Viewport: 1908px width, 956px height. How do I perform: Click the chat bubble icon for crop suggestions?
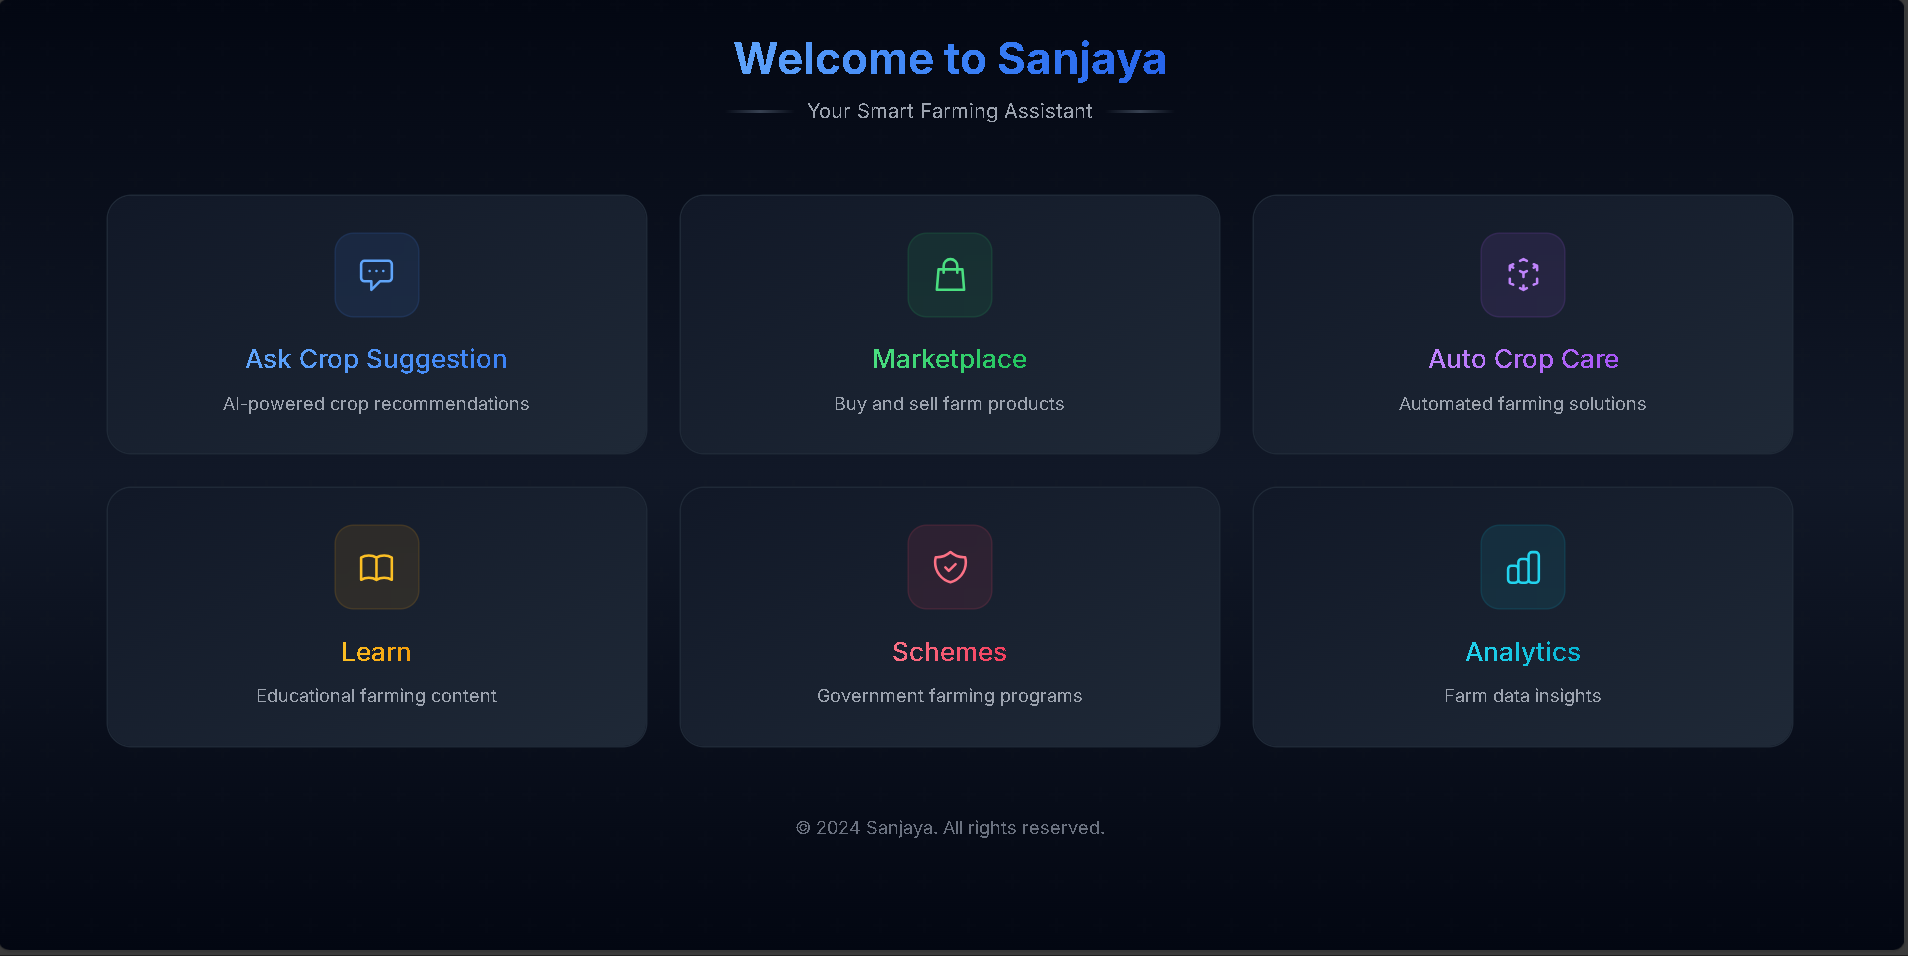tap(376, 275)
